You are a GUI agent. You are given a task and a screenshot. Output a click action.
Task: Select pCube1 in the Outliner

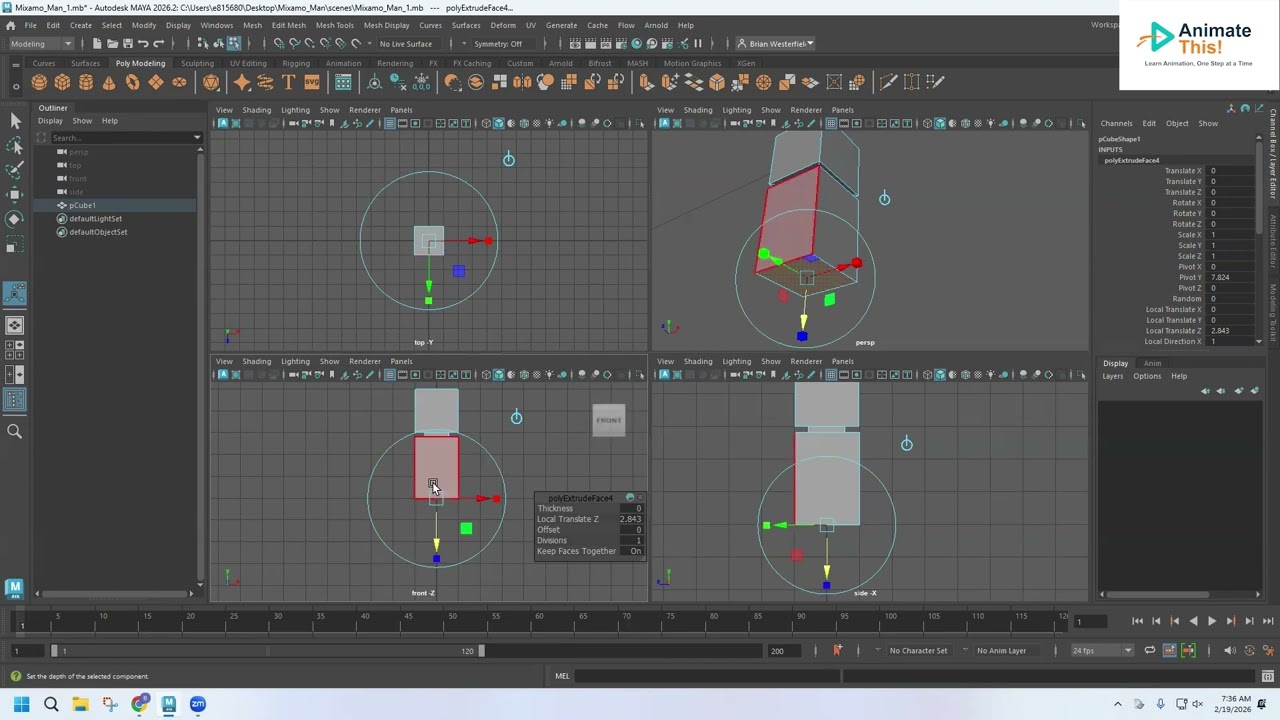pos(82,205)
